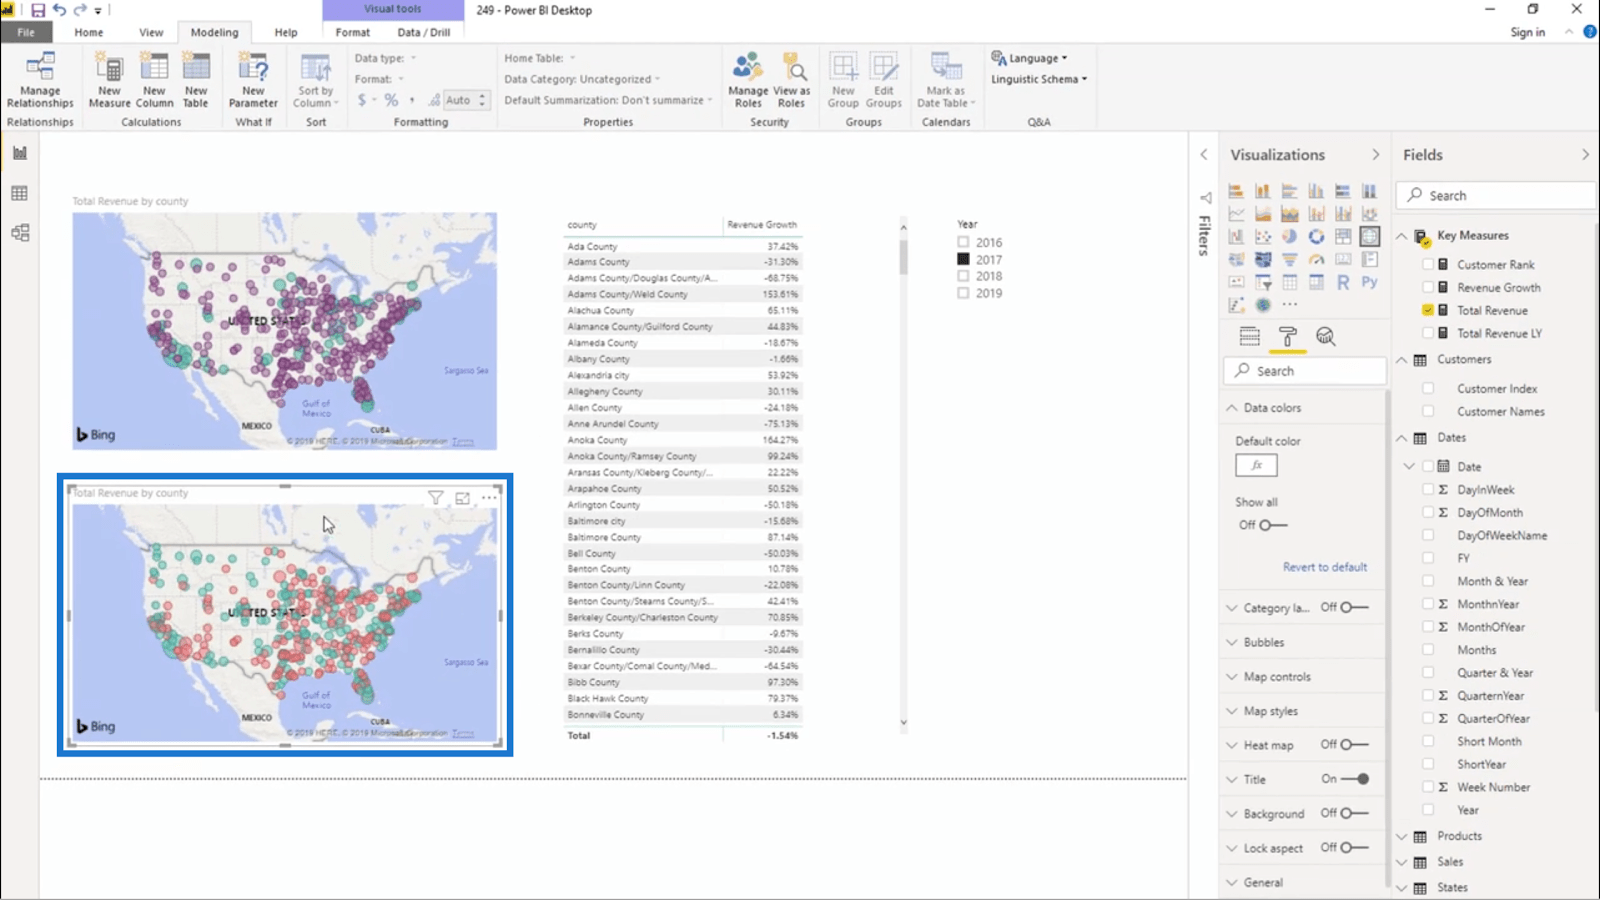The width and height of the screenshot is (1600, 900).
Task: Switch to Data view in left sidebar
Action: click(x=20, y=193)
